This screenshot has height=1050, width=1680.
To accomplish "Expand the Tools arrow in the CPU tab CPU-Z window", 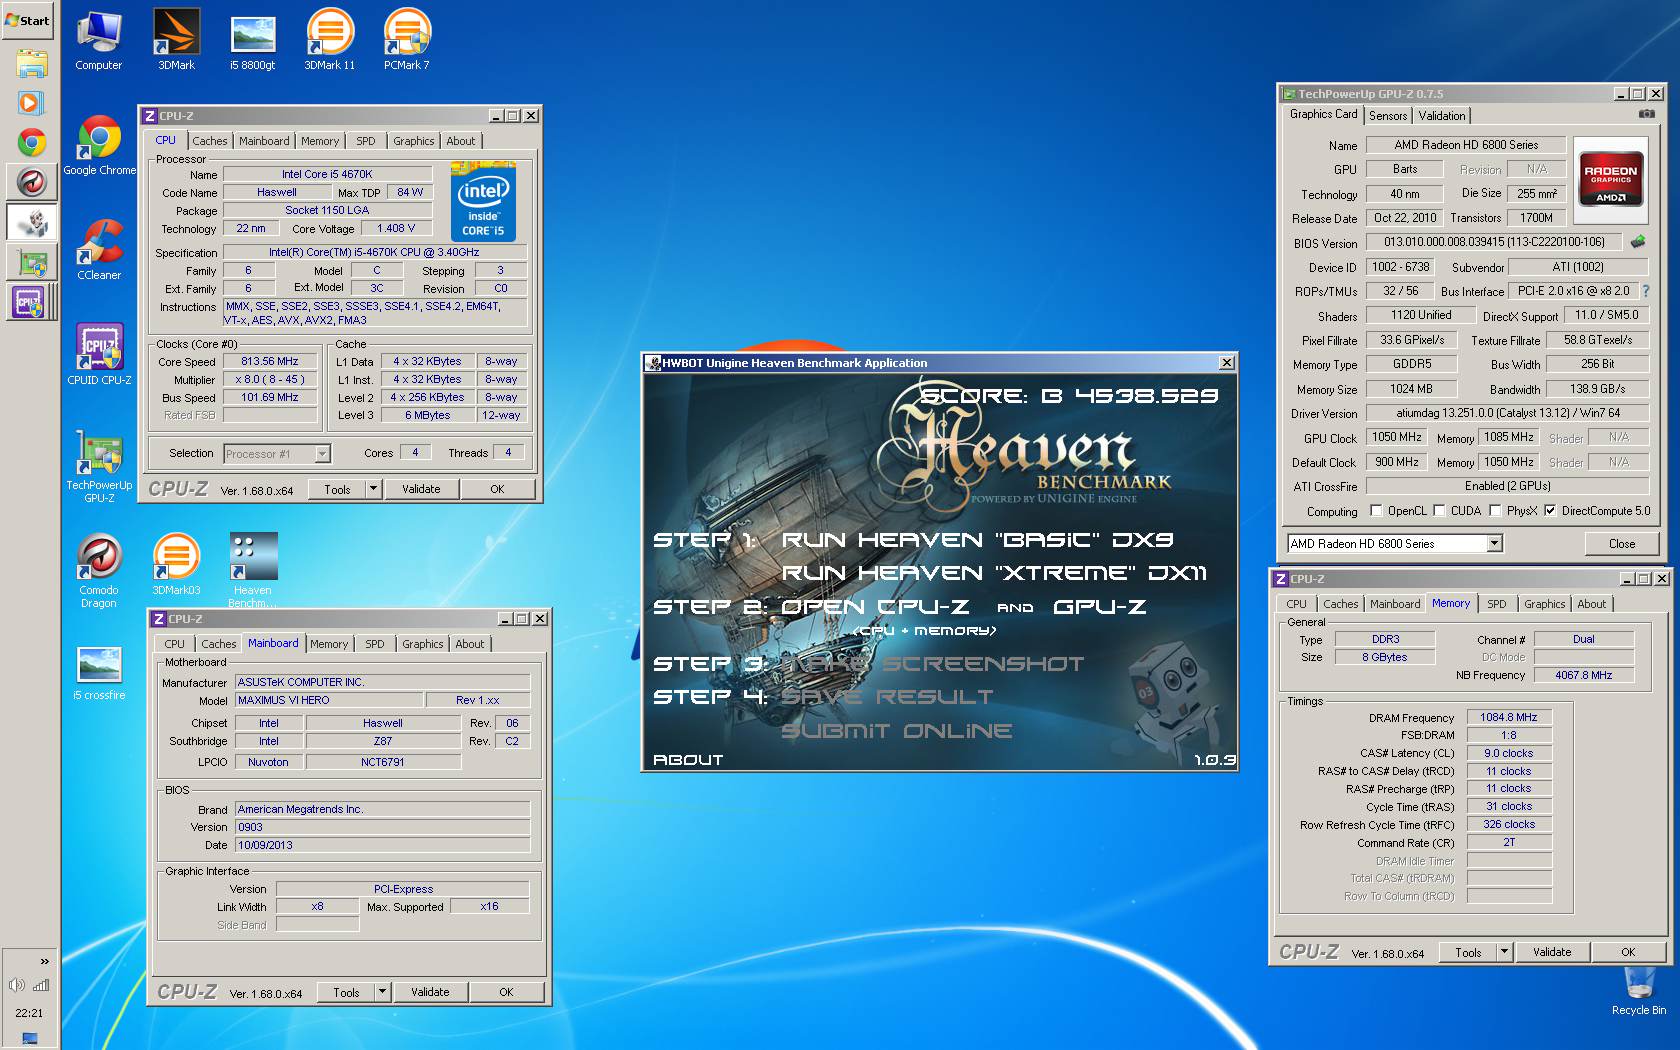I will tap(373, 489).
